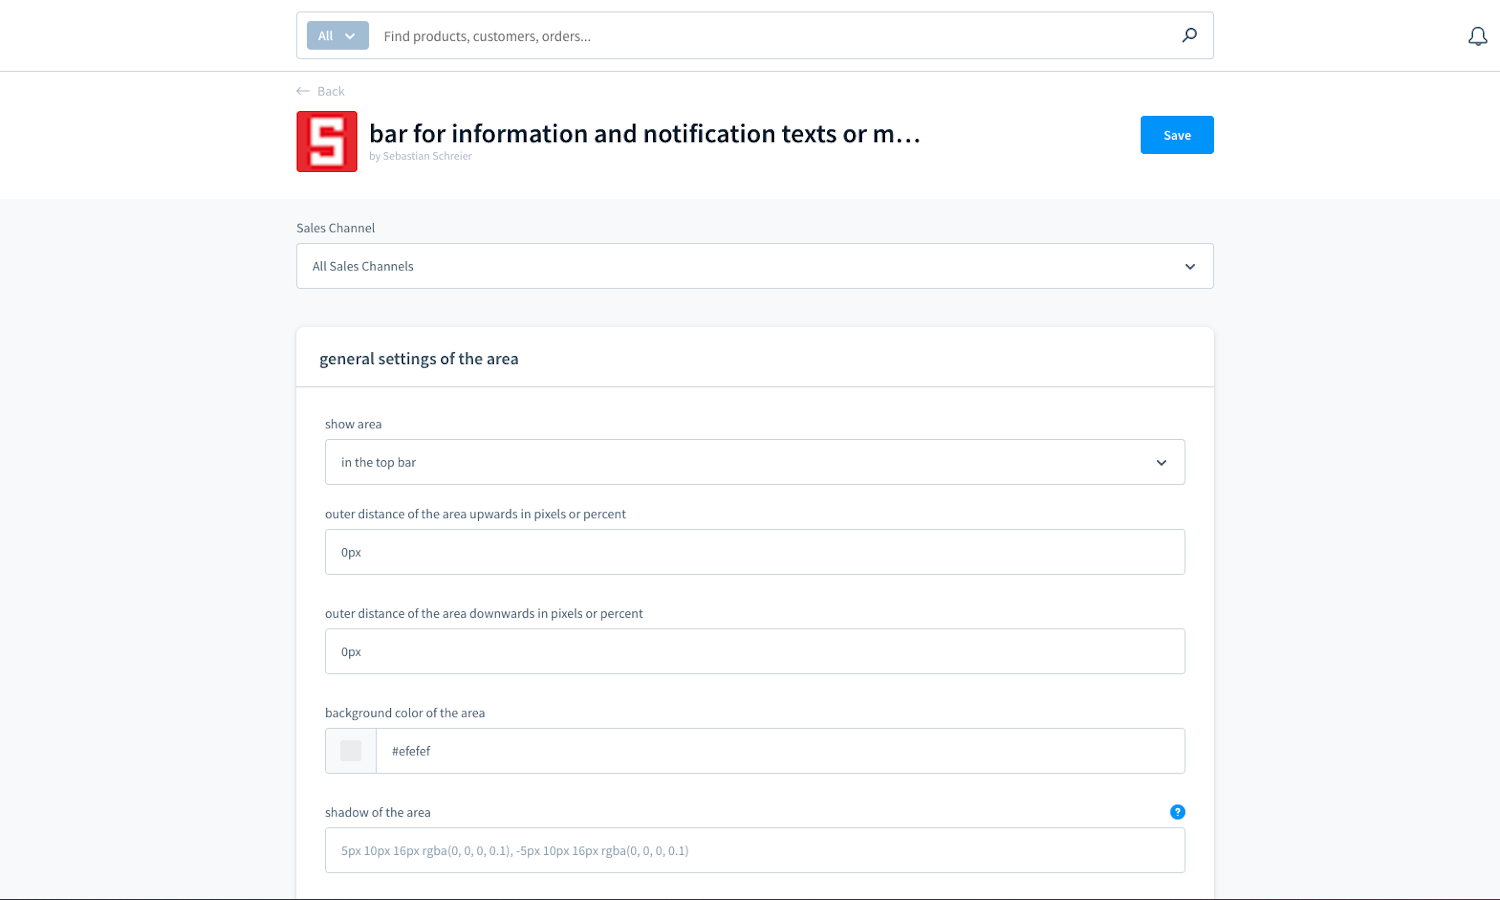1500x900 pixels.
Task: Click the back arrow icon
Action: (301, 90)
